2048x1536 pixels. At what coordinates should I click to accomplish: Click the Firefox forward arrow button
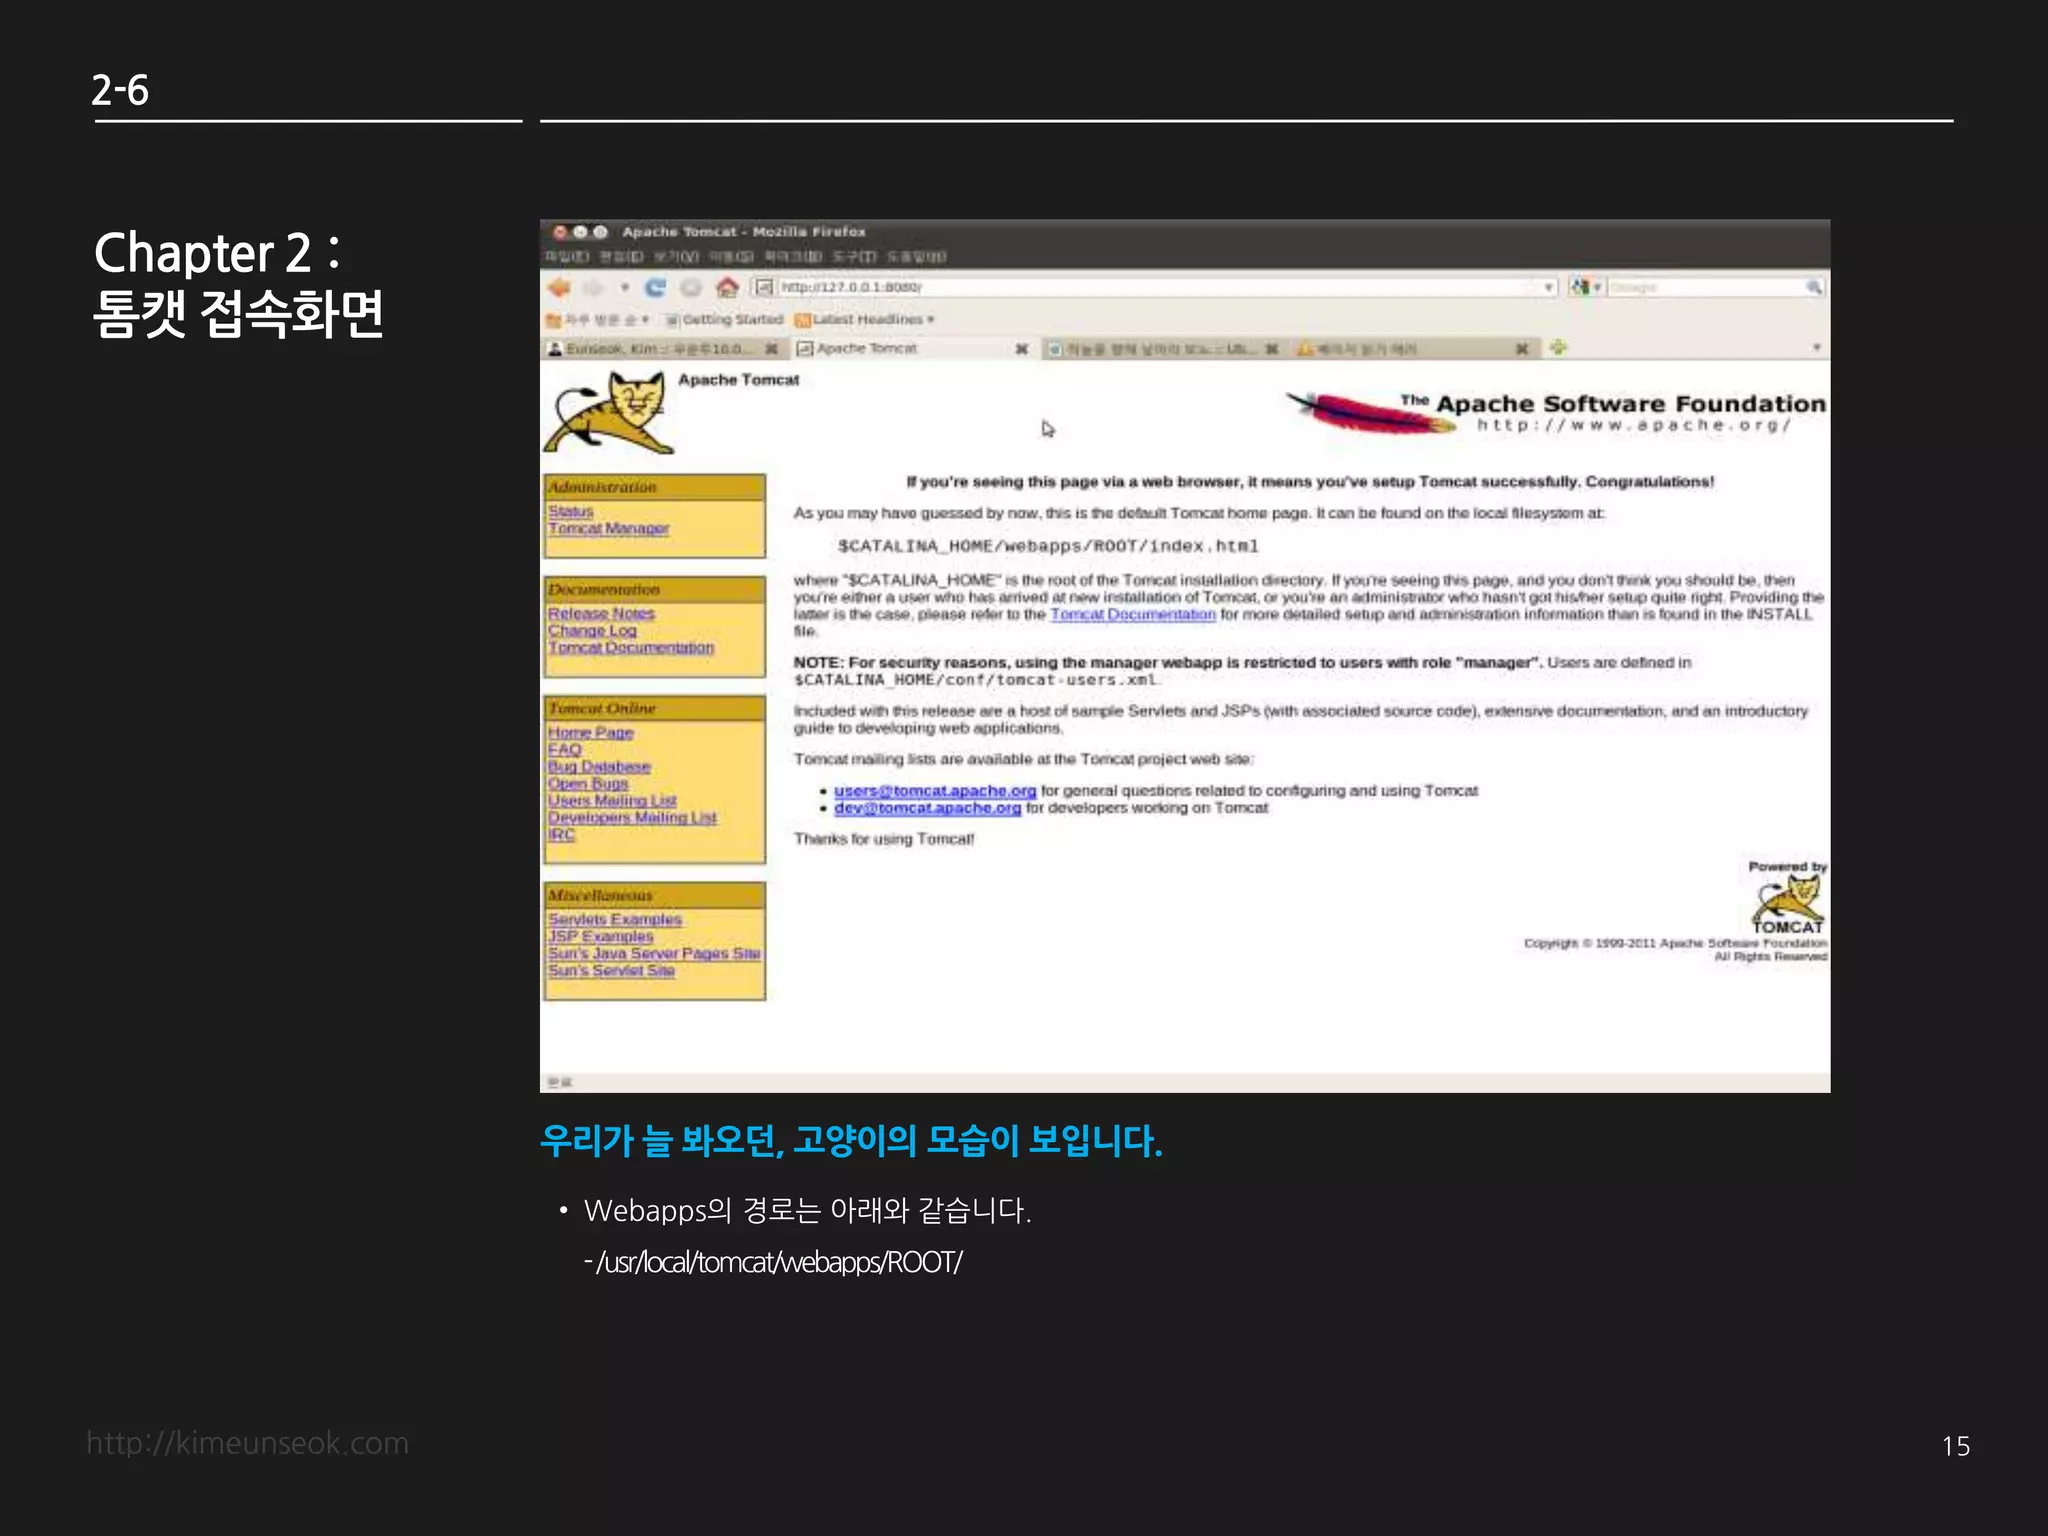594,288
